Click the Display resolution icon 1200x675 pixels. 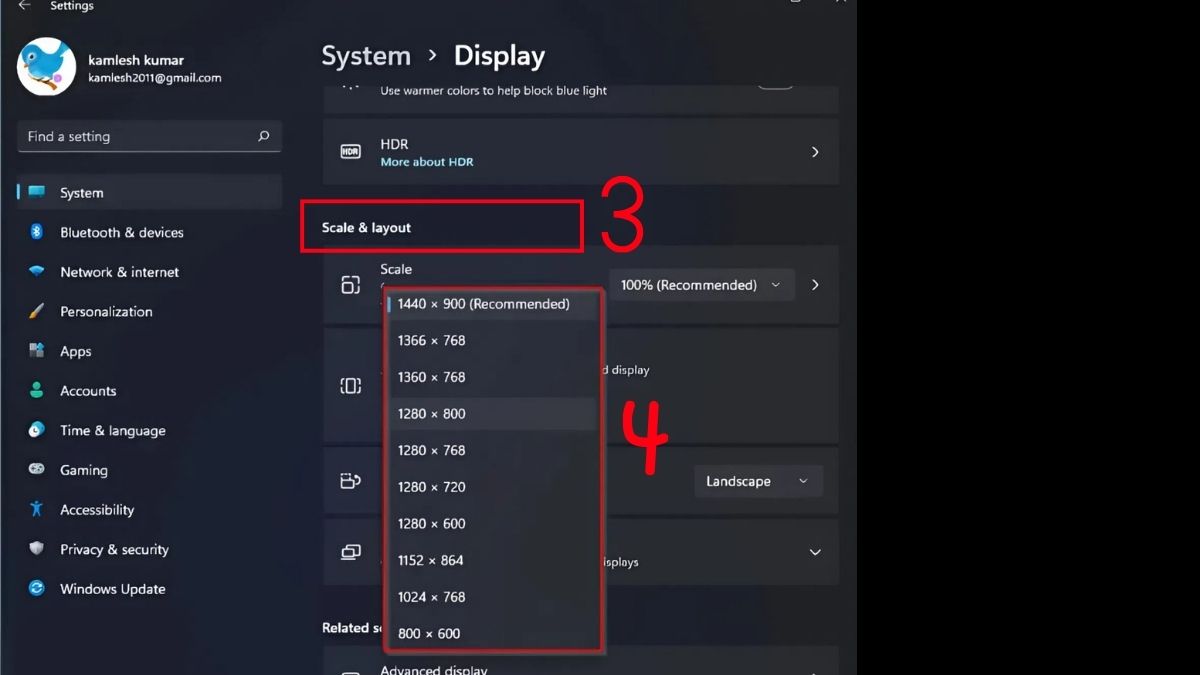(350, 385)
